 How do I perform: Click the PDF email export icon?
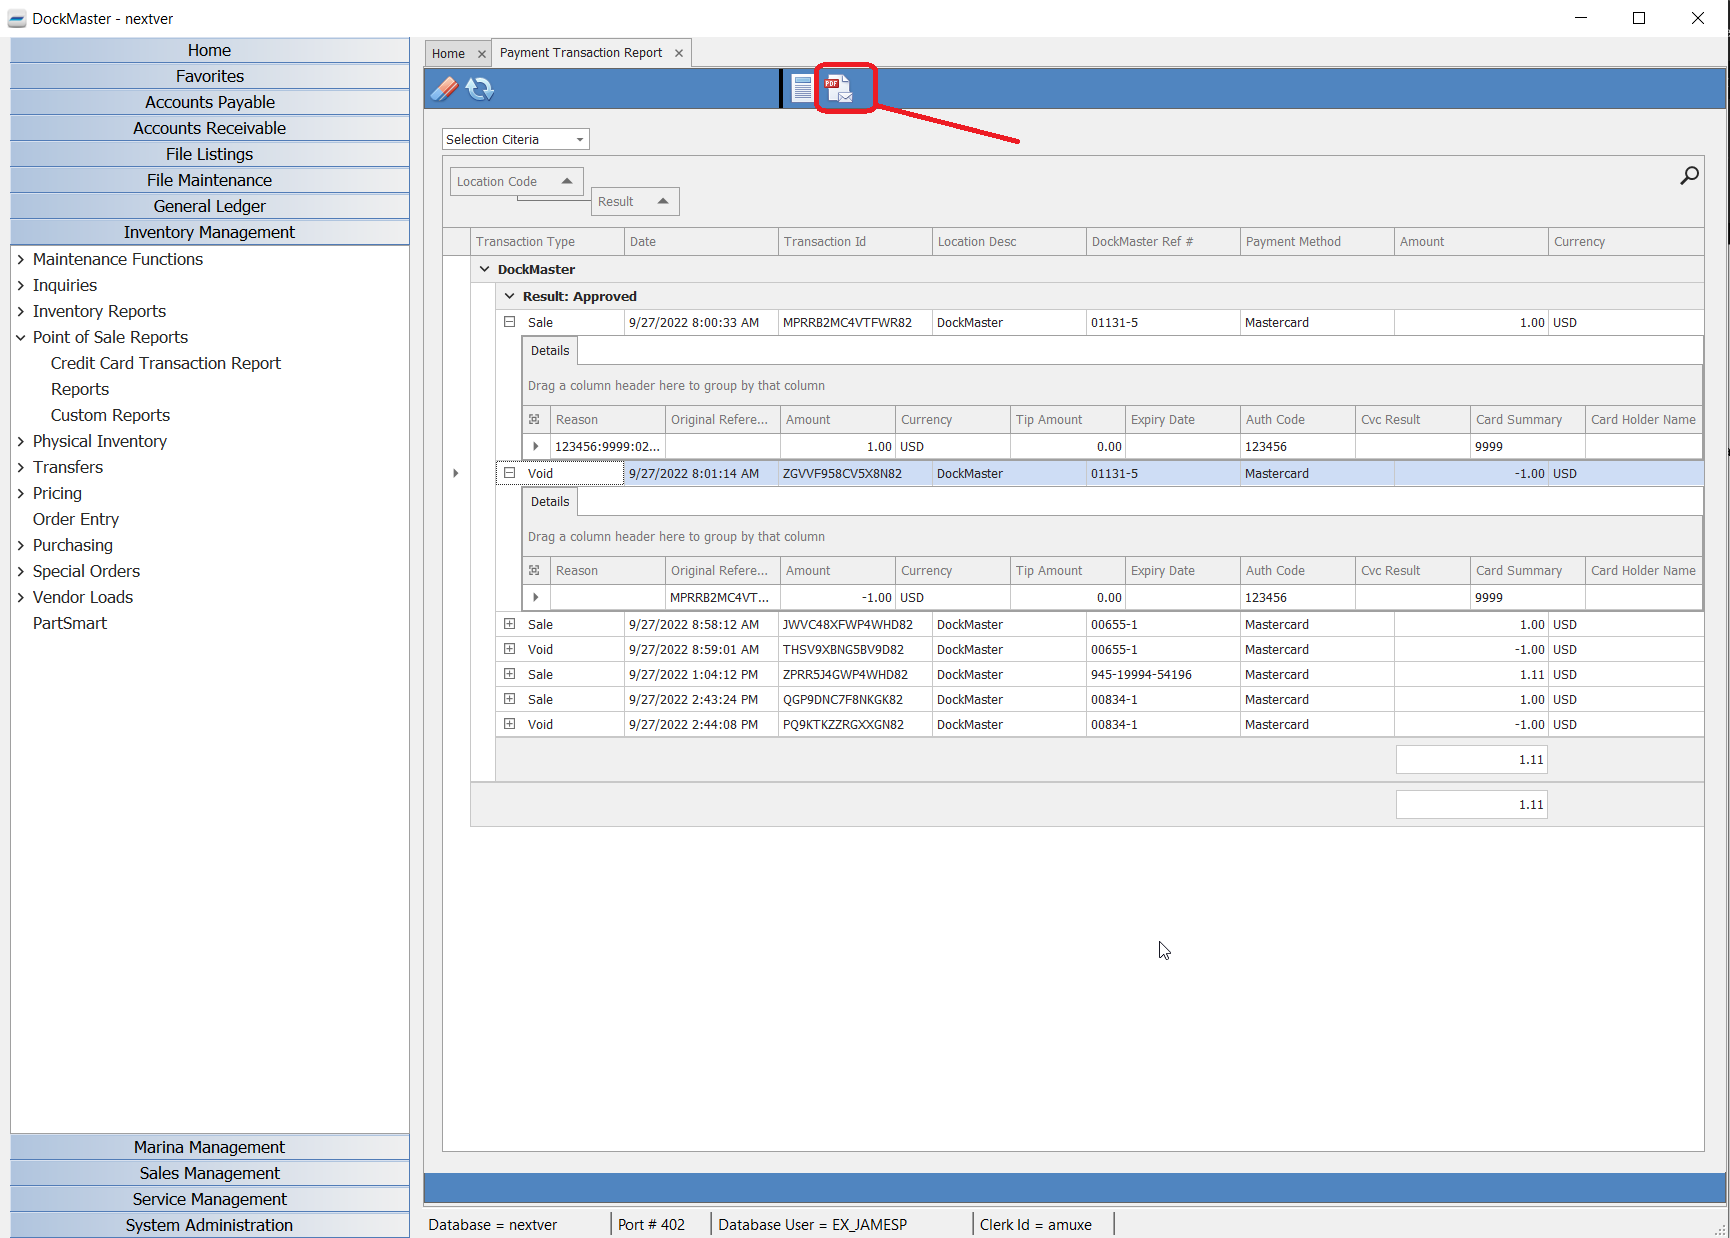838,89
